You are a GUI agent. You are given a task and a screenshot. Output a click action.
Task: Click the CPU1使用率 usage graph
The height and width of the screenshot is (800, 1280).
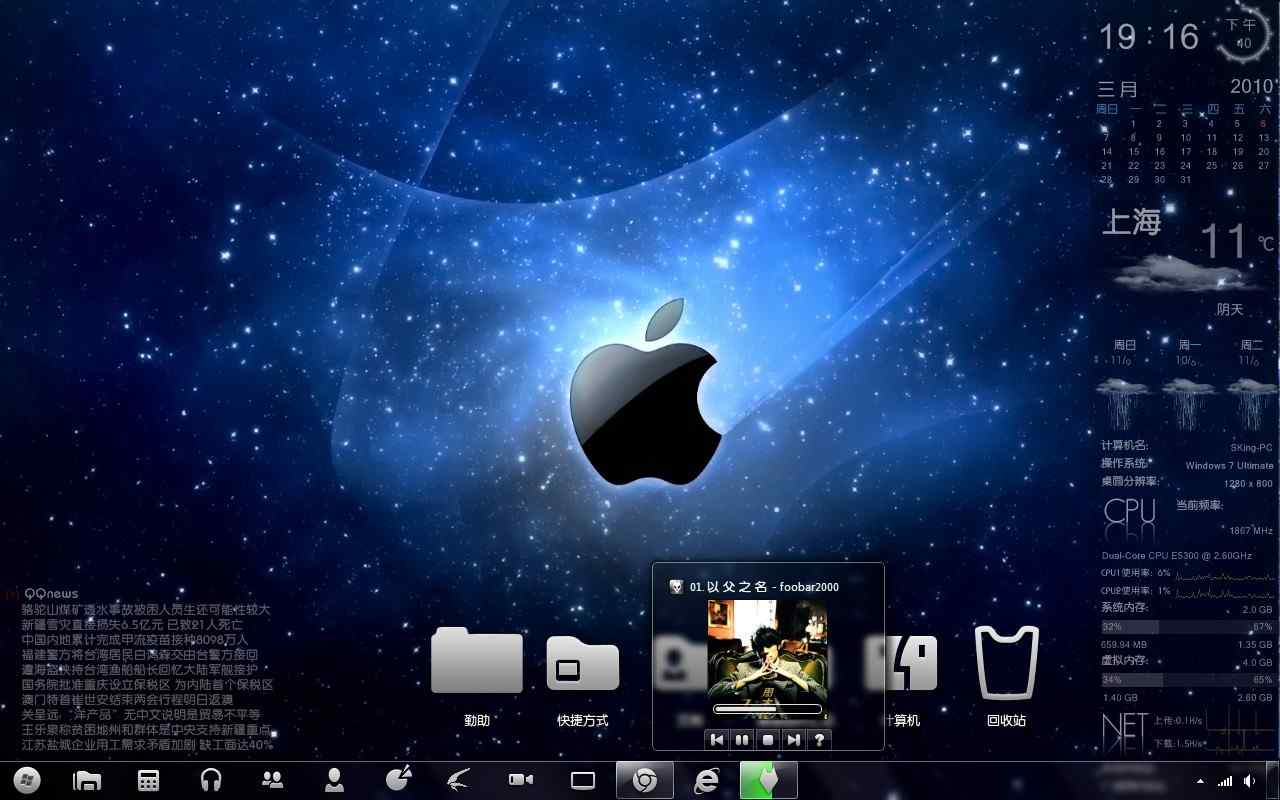[1225, 575]
